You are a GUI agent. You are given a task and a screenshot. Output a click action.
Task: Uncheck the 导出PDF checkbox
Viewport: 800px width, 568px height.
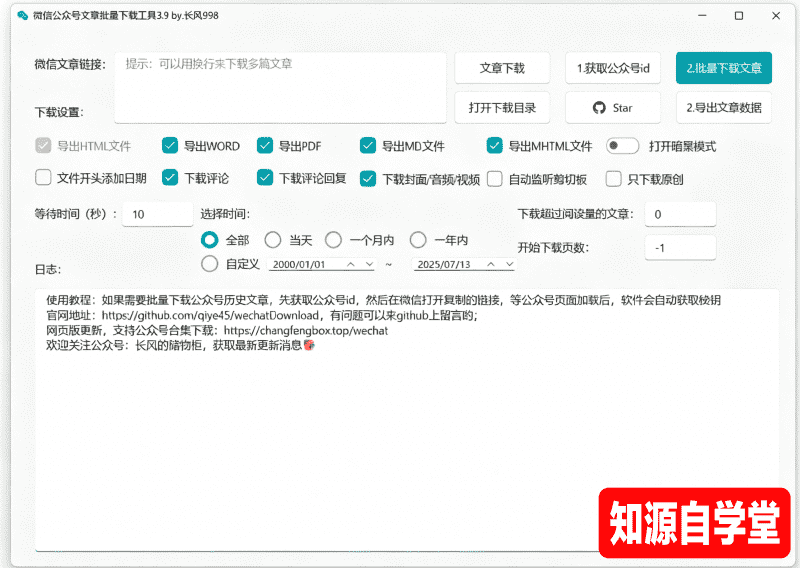[x=265, y=146]
